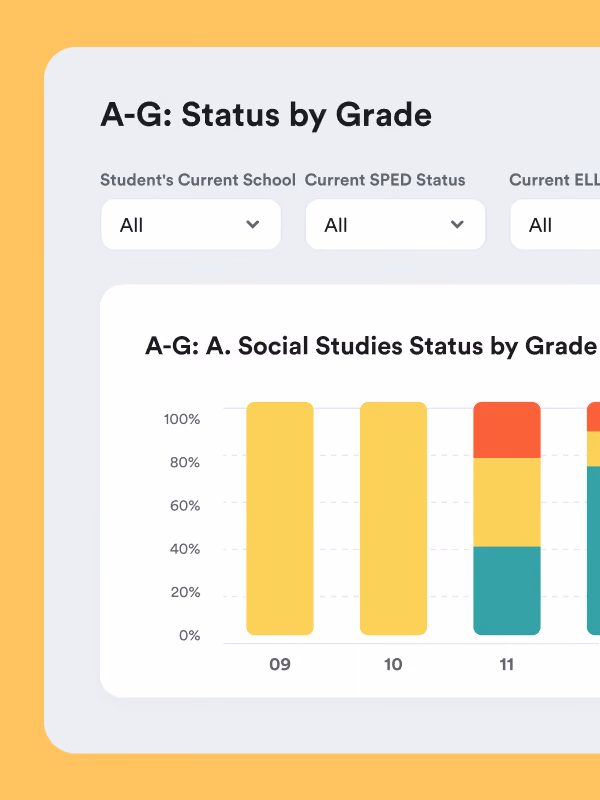600x800 pixels.
Task: Click the A-G: Status by Grade heading
Action: click(x=266, y=115)
